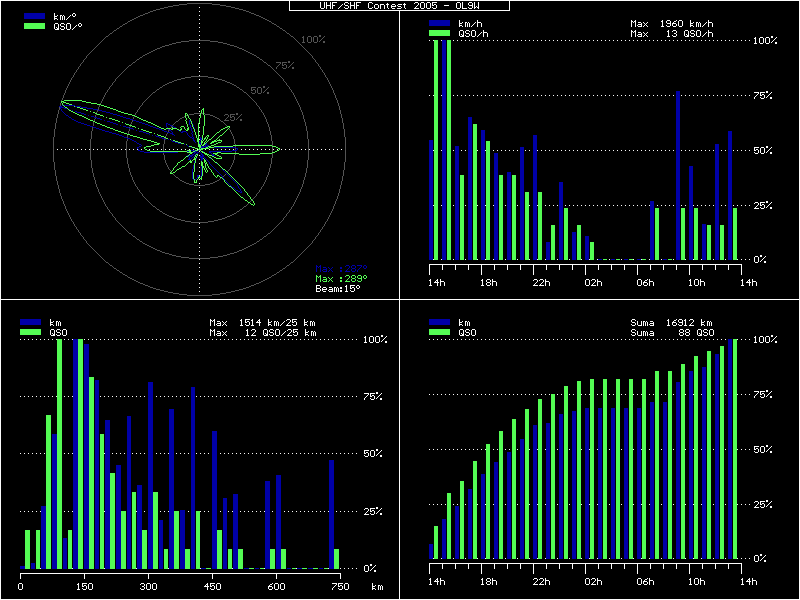Click the blue bar near 750 km in histogram
The height and width of the screenshot is (600, 800).
point(332,514)
